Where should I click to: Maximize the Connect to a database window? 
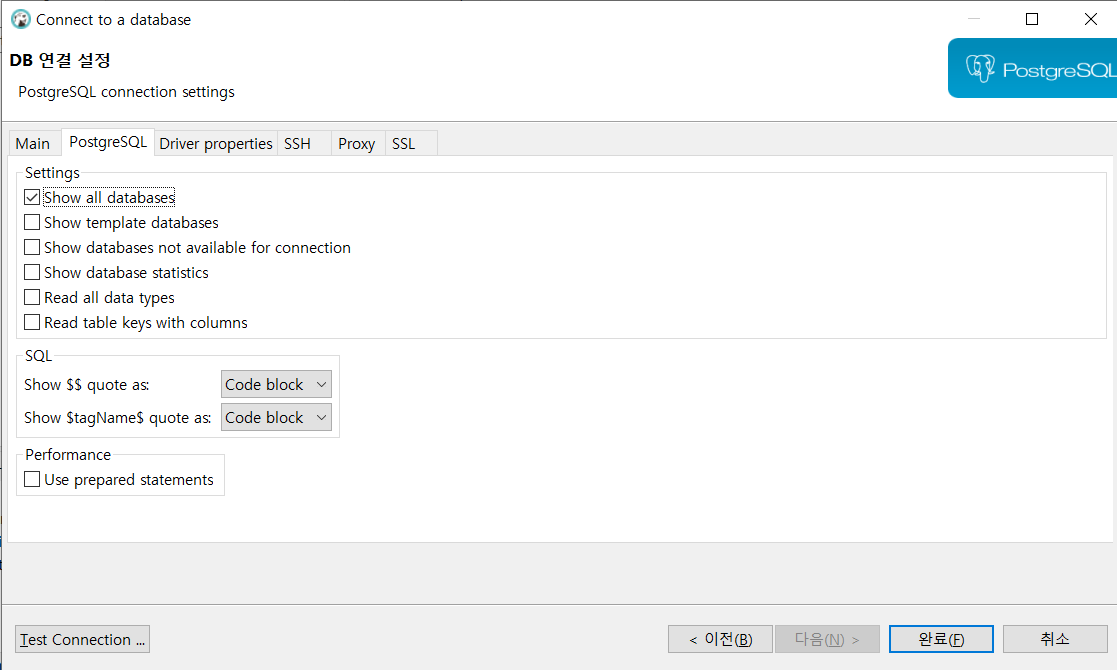pos(1032,19)
